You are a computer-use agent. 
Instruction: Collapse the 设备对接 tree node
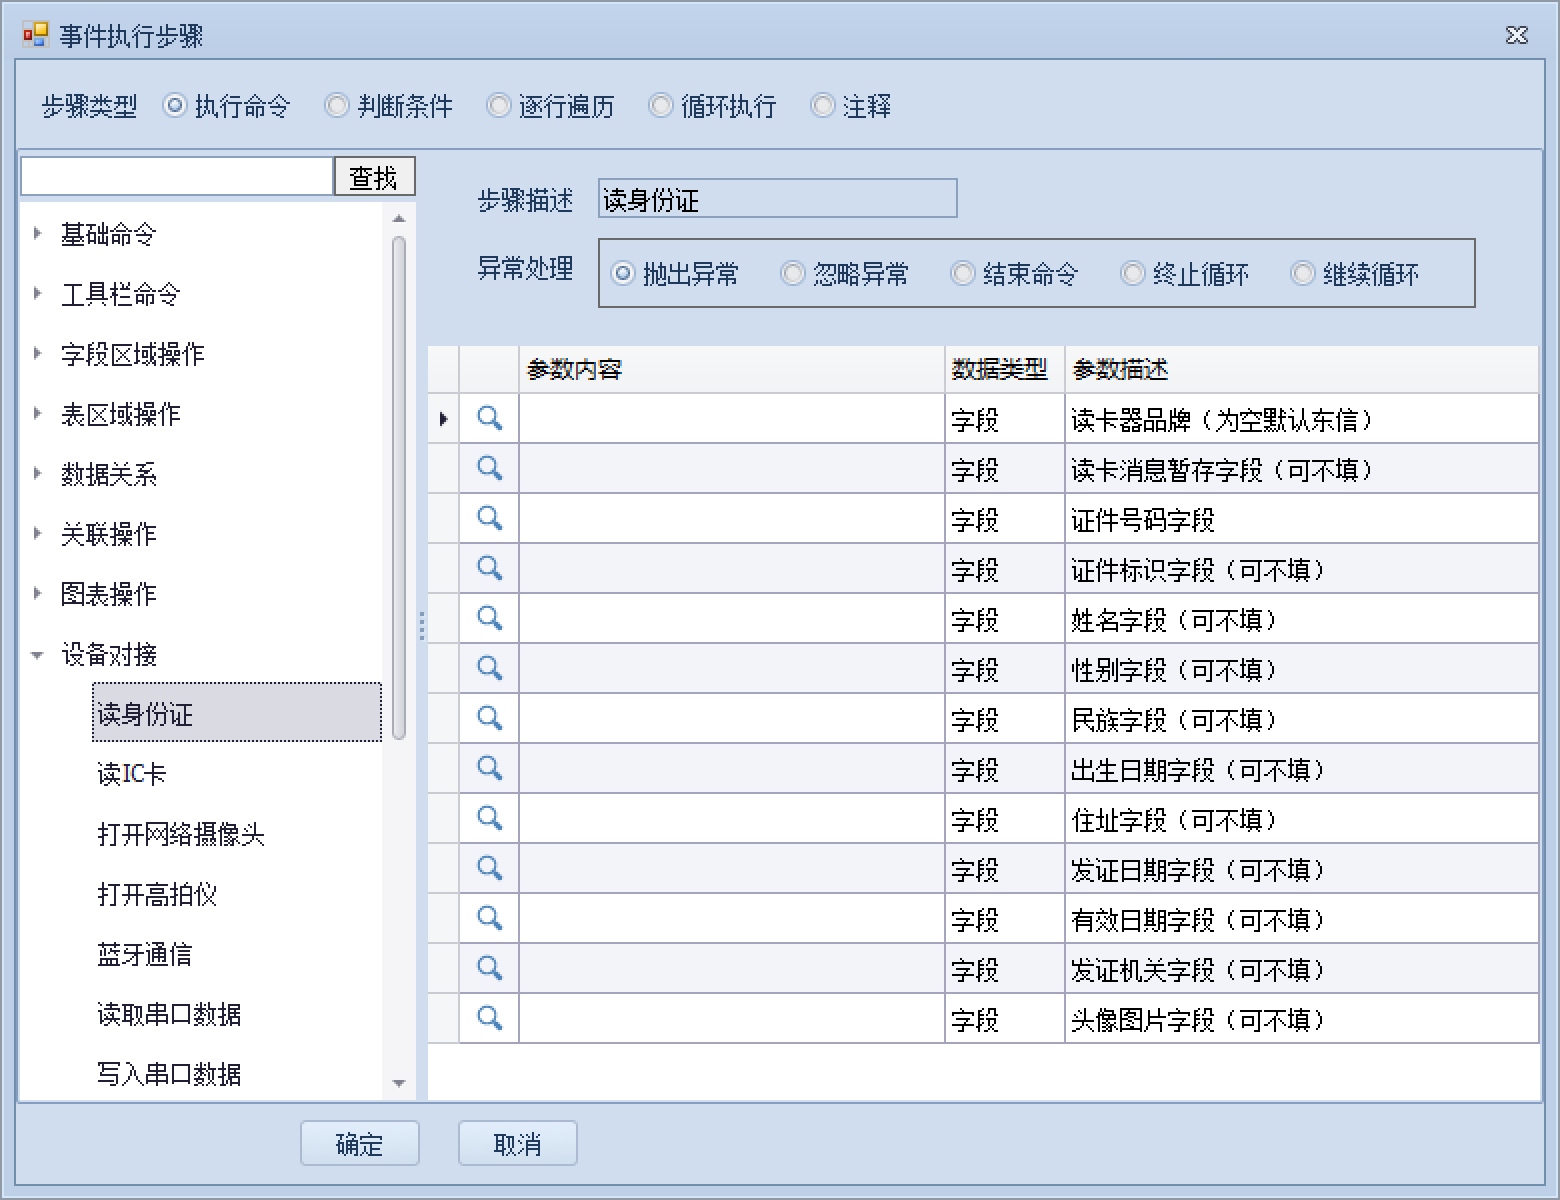[38, 655]
